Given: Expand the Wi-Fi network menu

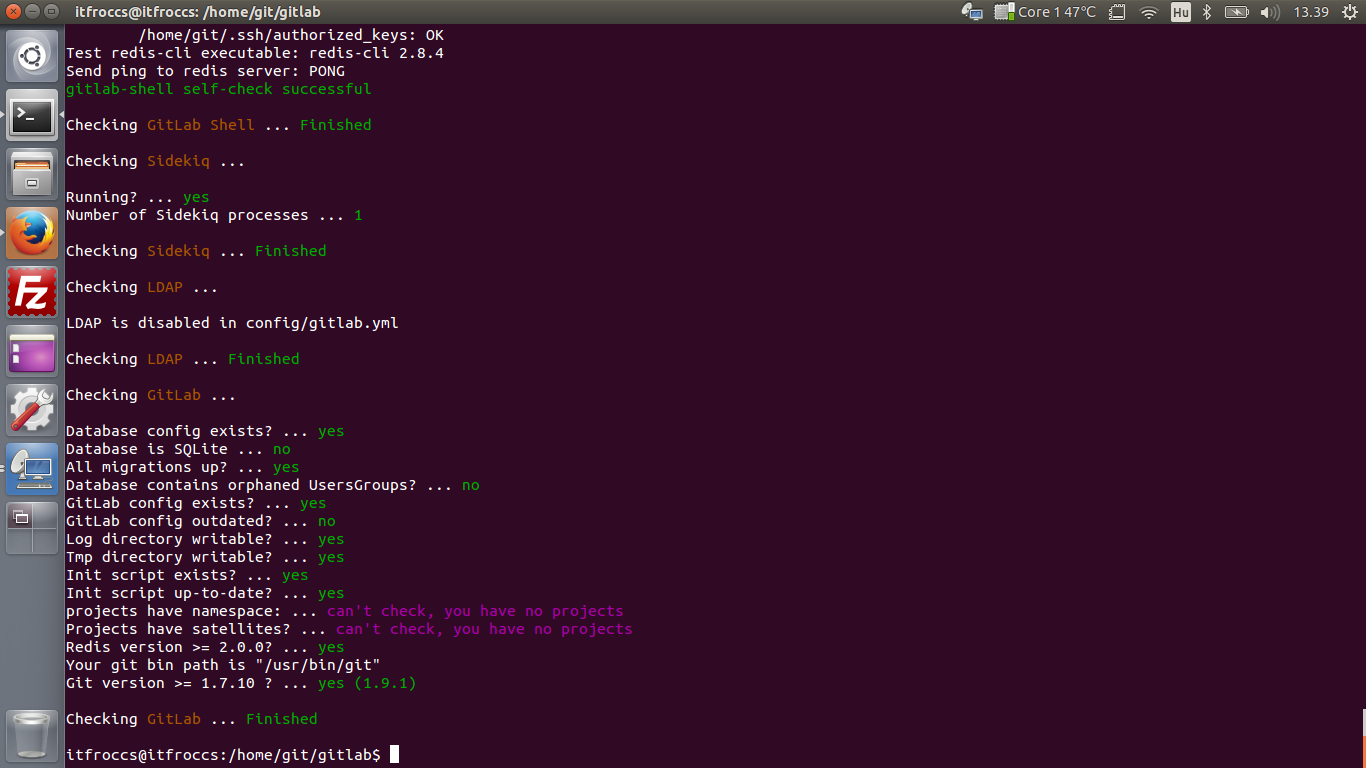Looking at the screenshot, I should coord(1149,12).
